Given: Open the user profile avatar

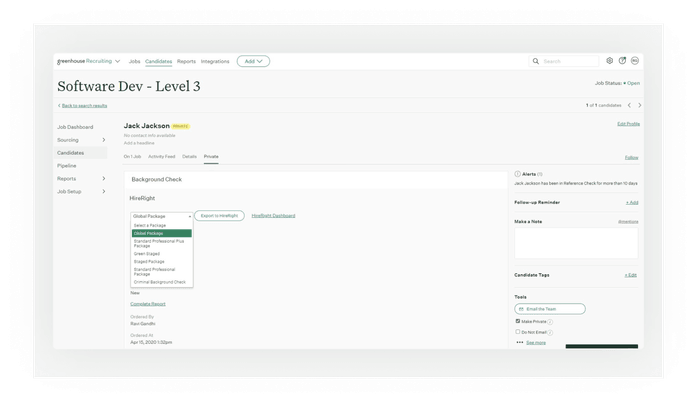Looking at the screenshot, I should [635, 61].
